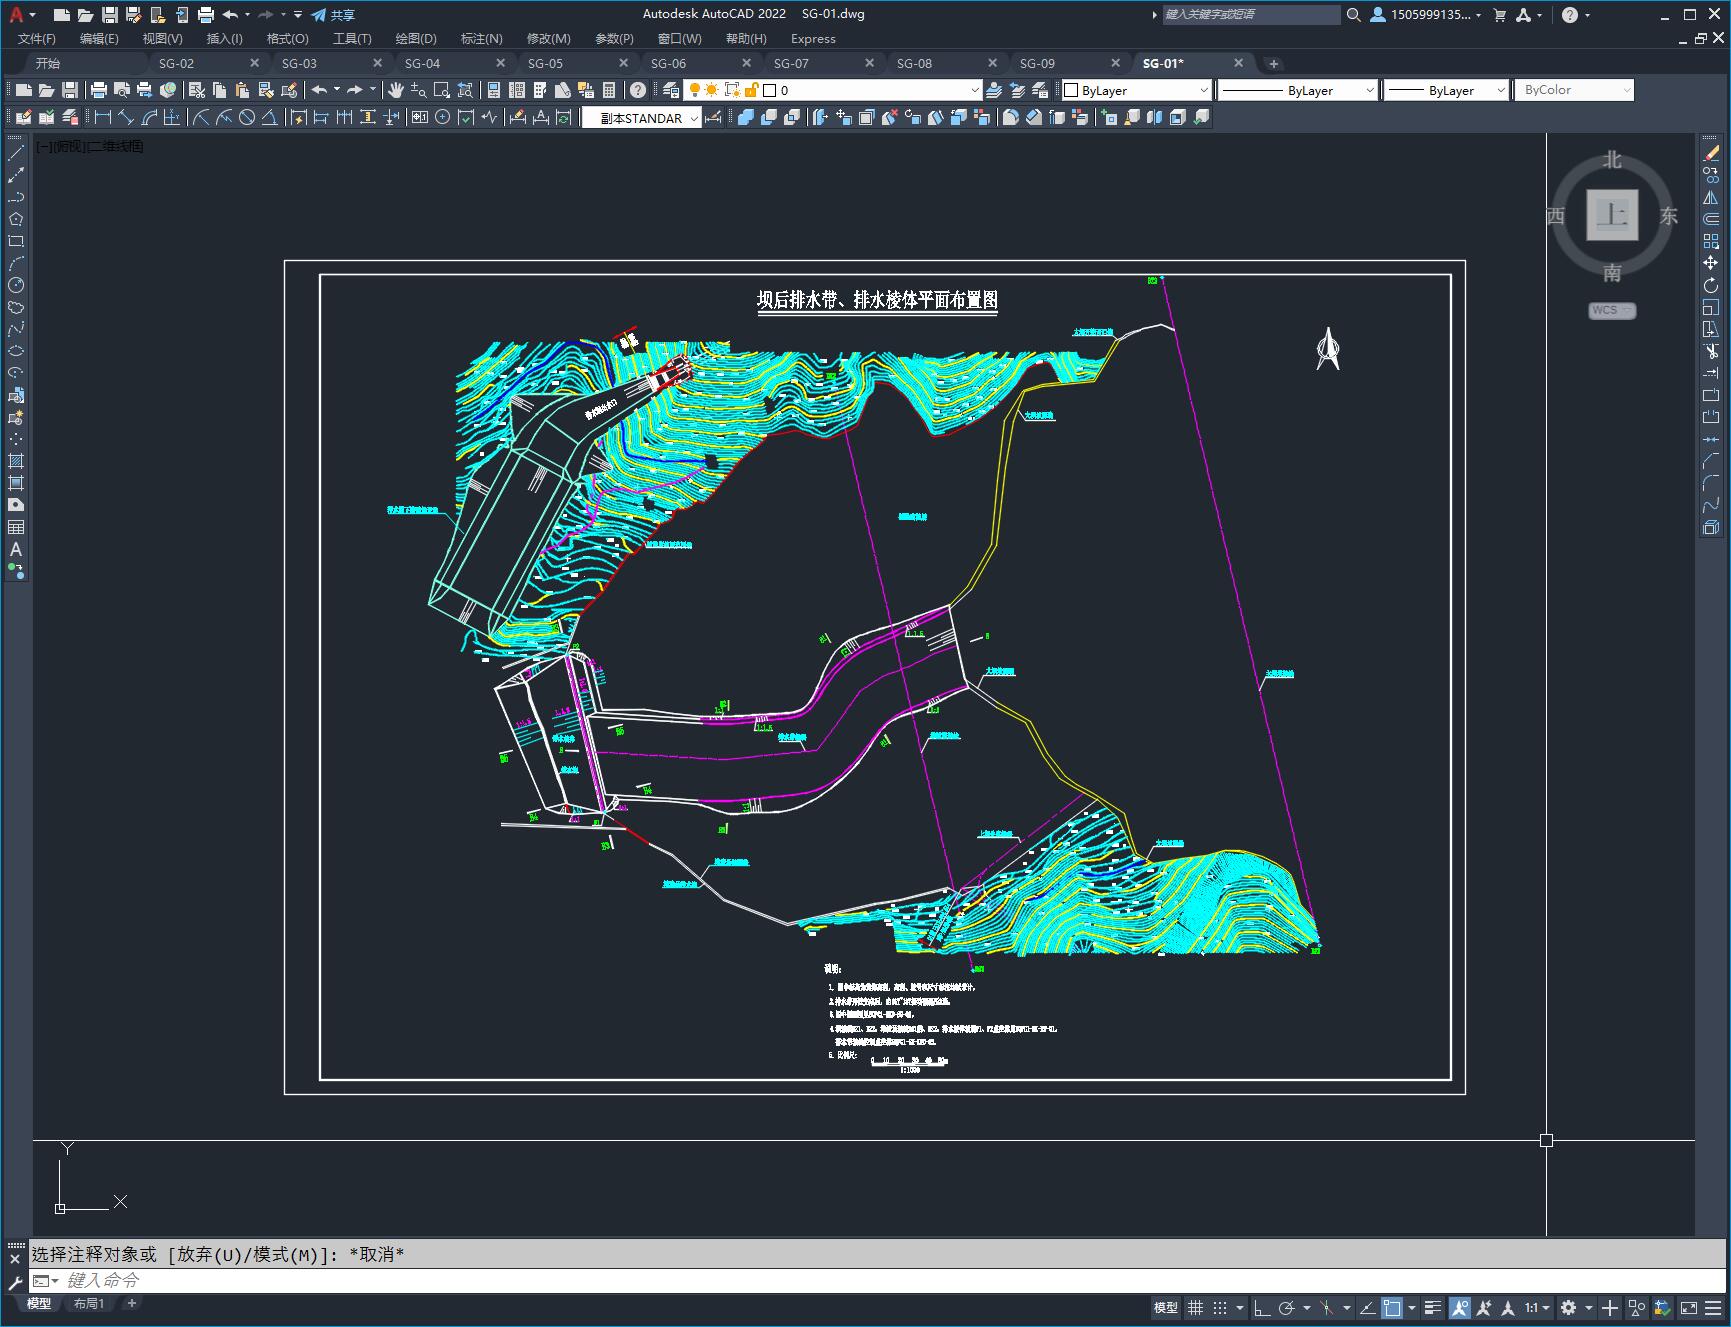The image size is (1731, 1327).
Task: Toggle object snap in status bar
Action: click(1392, 1308)
